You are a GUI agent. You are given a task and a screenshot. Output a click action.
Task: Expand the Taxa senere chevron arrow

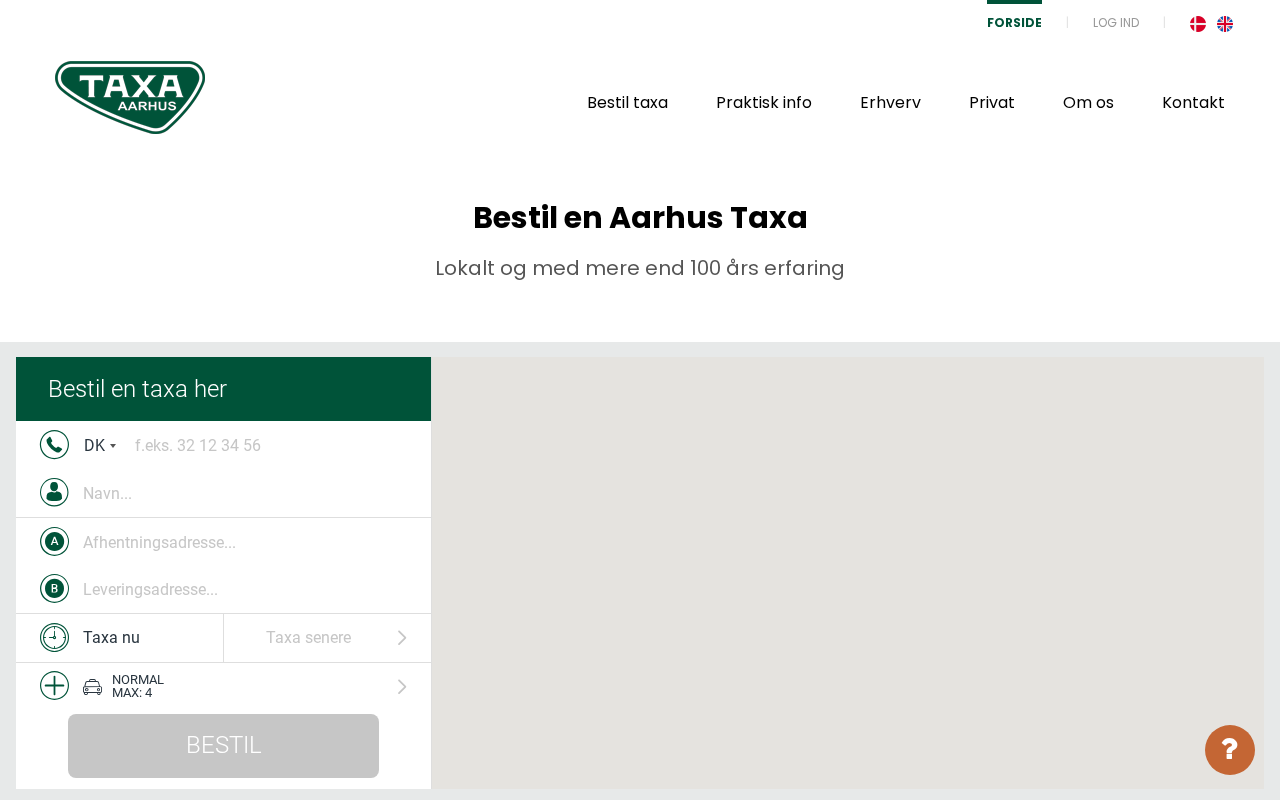[402, 638]
